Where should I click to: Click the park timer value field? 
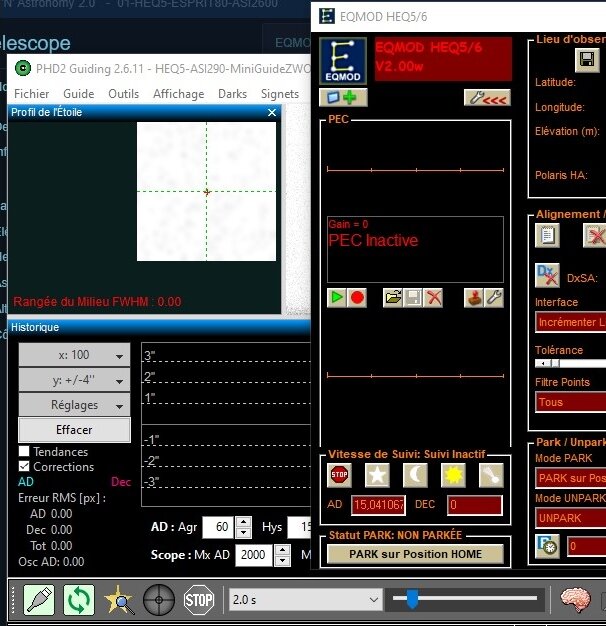(x=587, y=546)
